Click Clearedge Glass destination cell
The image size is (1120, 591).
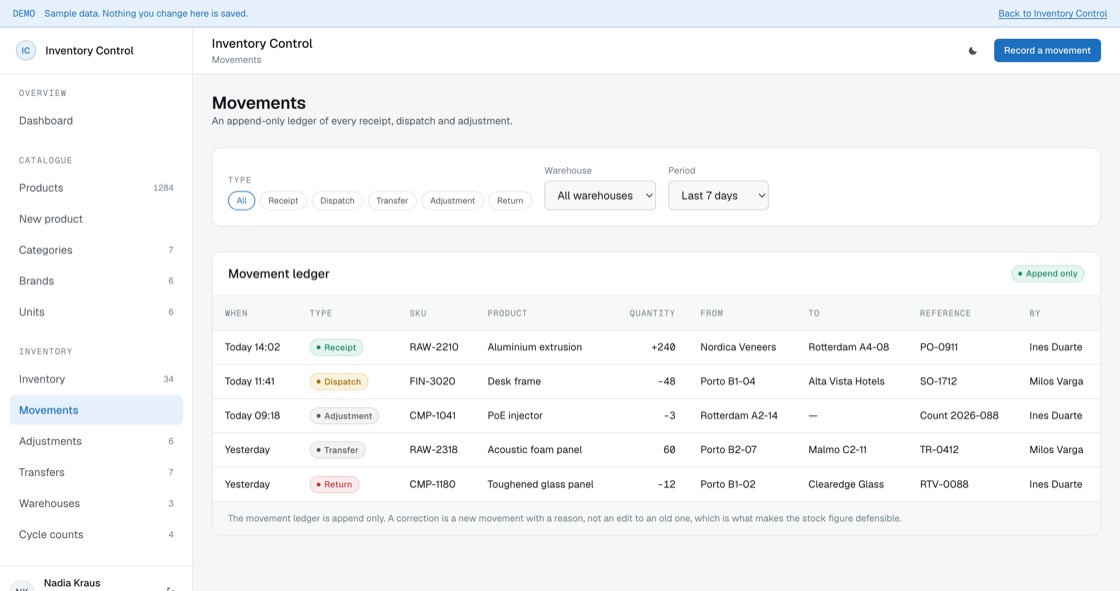(846, 485)
